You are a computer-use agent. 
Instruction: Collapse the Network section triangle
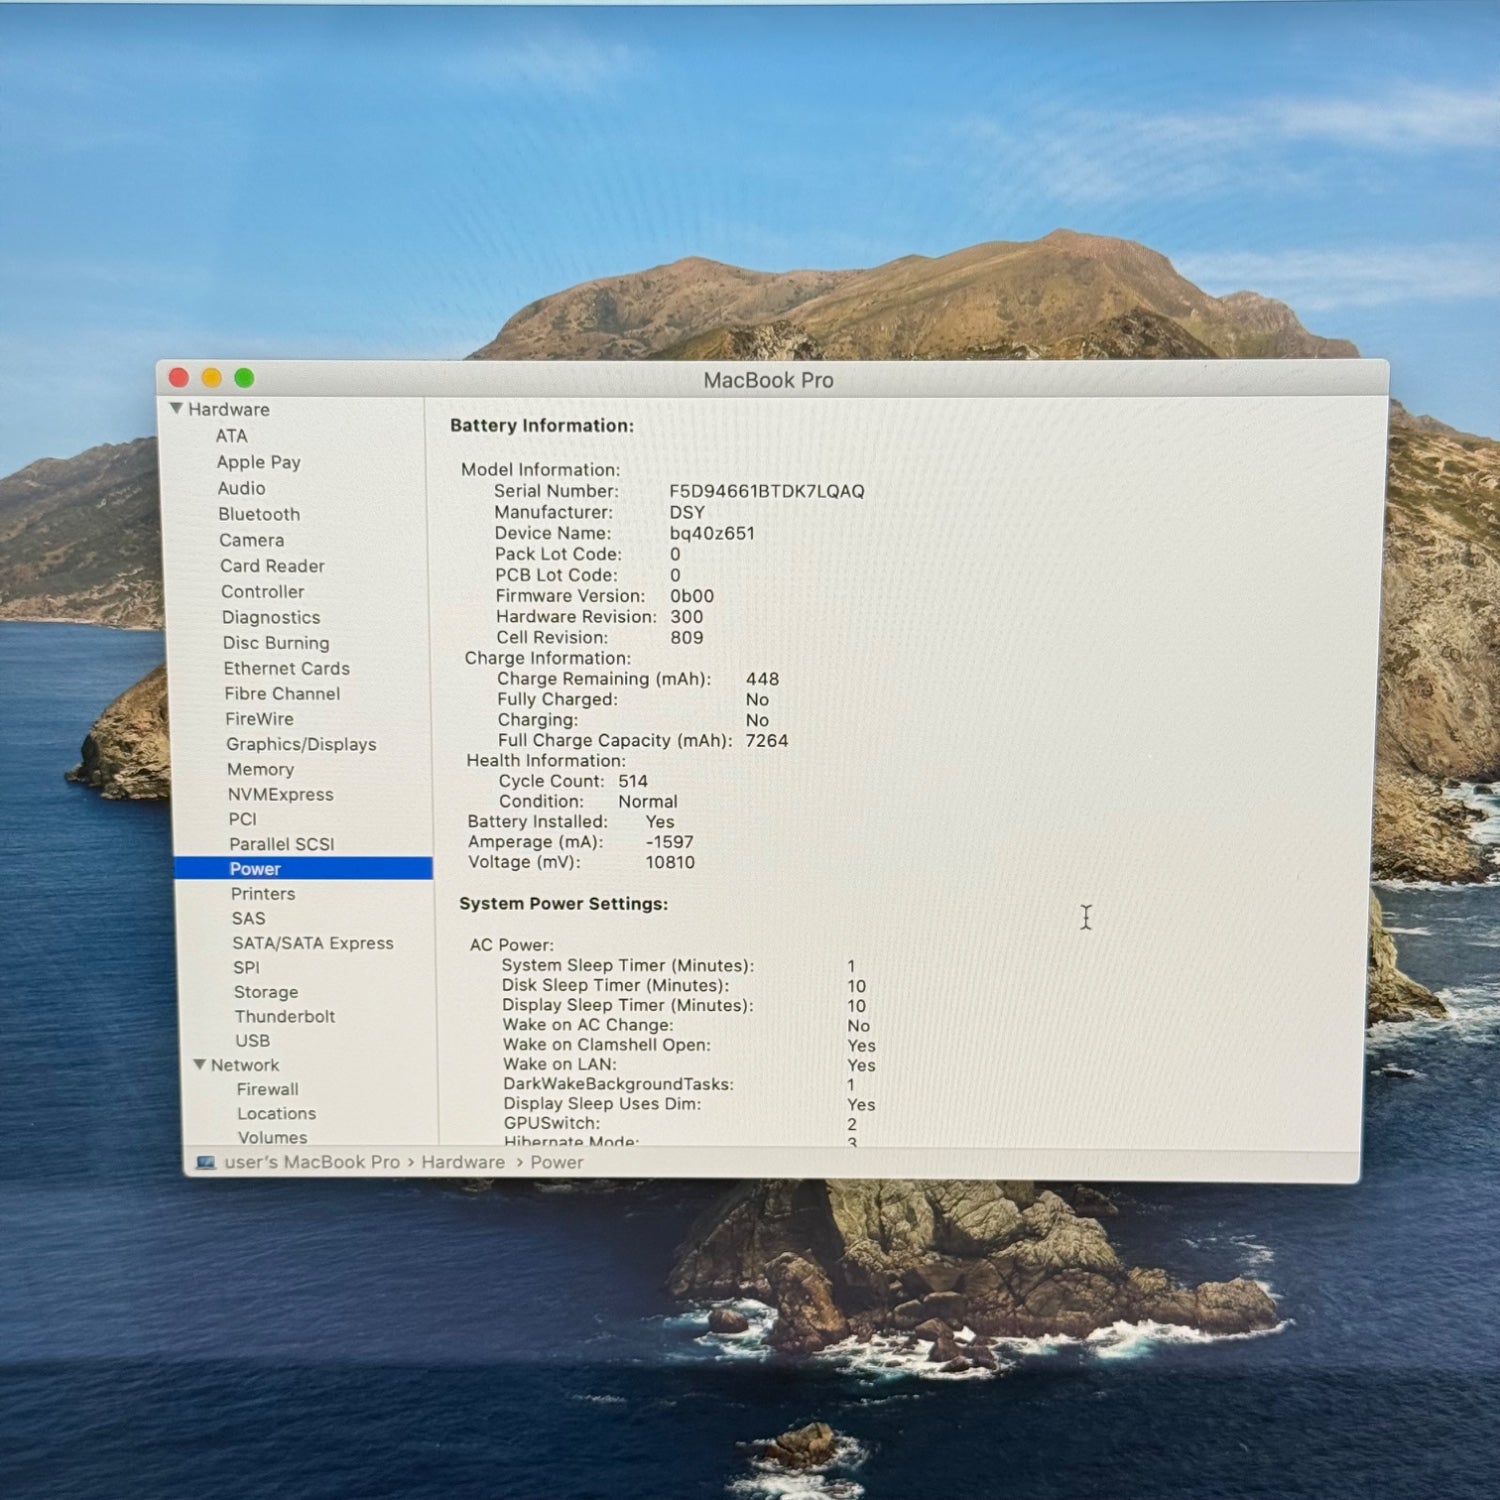200,1065
